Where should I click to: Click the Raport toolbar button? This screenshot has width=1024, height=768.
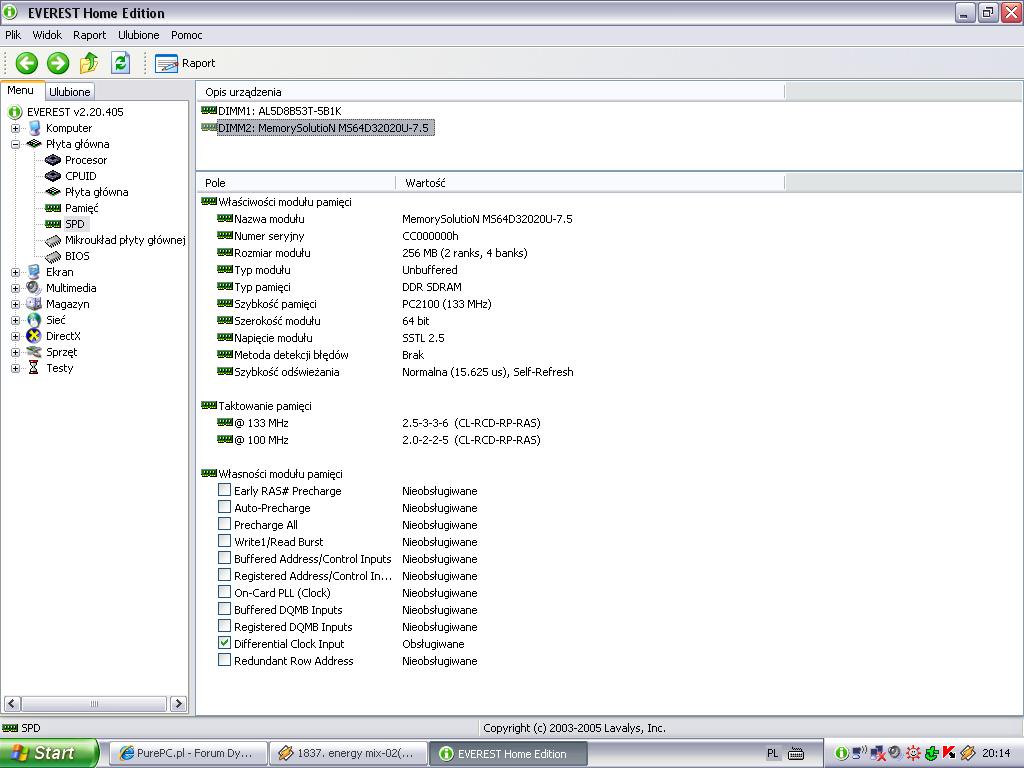pos(185,63)
